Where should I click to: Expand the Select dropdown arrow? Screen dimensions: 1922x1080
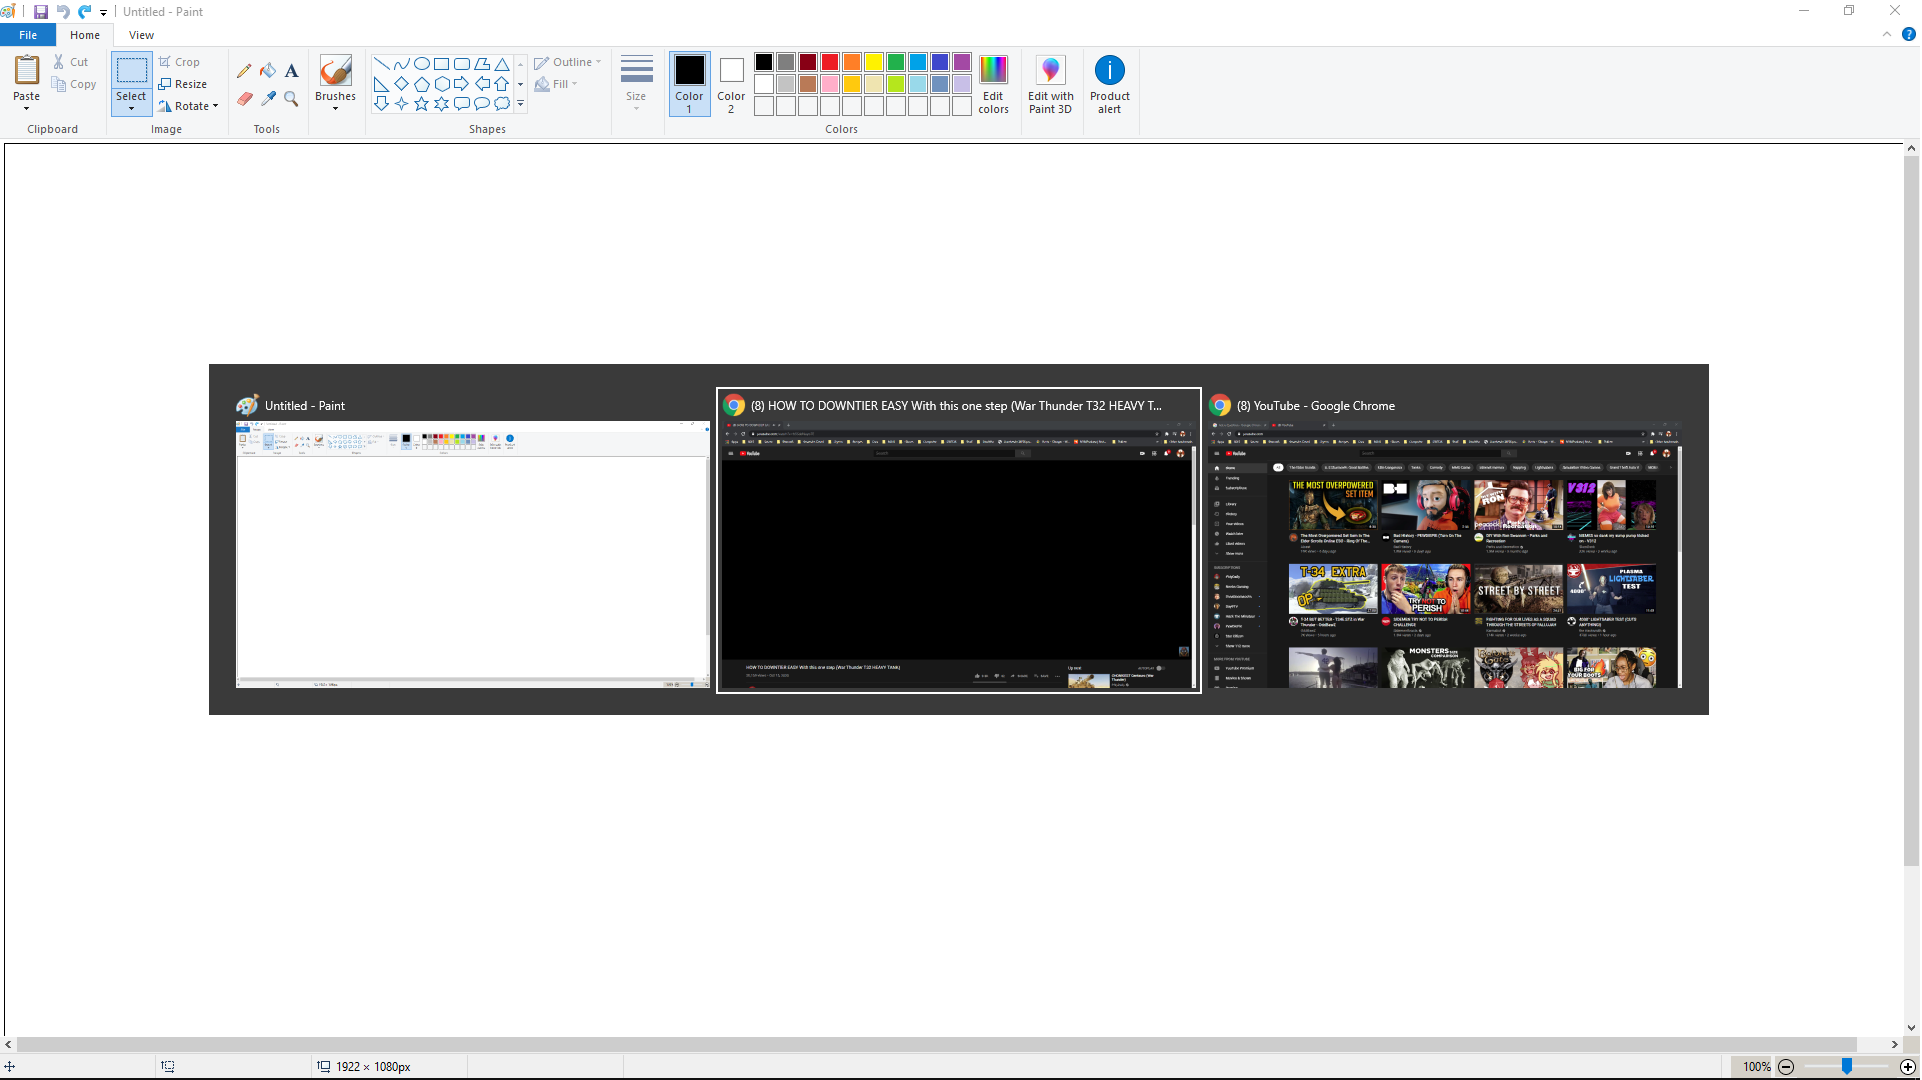point(131,108)
